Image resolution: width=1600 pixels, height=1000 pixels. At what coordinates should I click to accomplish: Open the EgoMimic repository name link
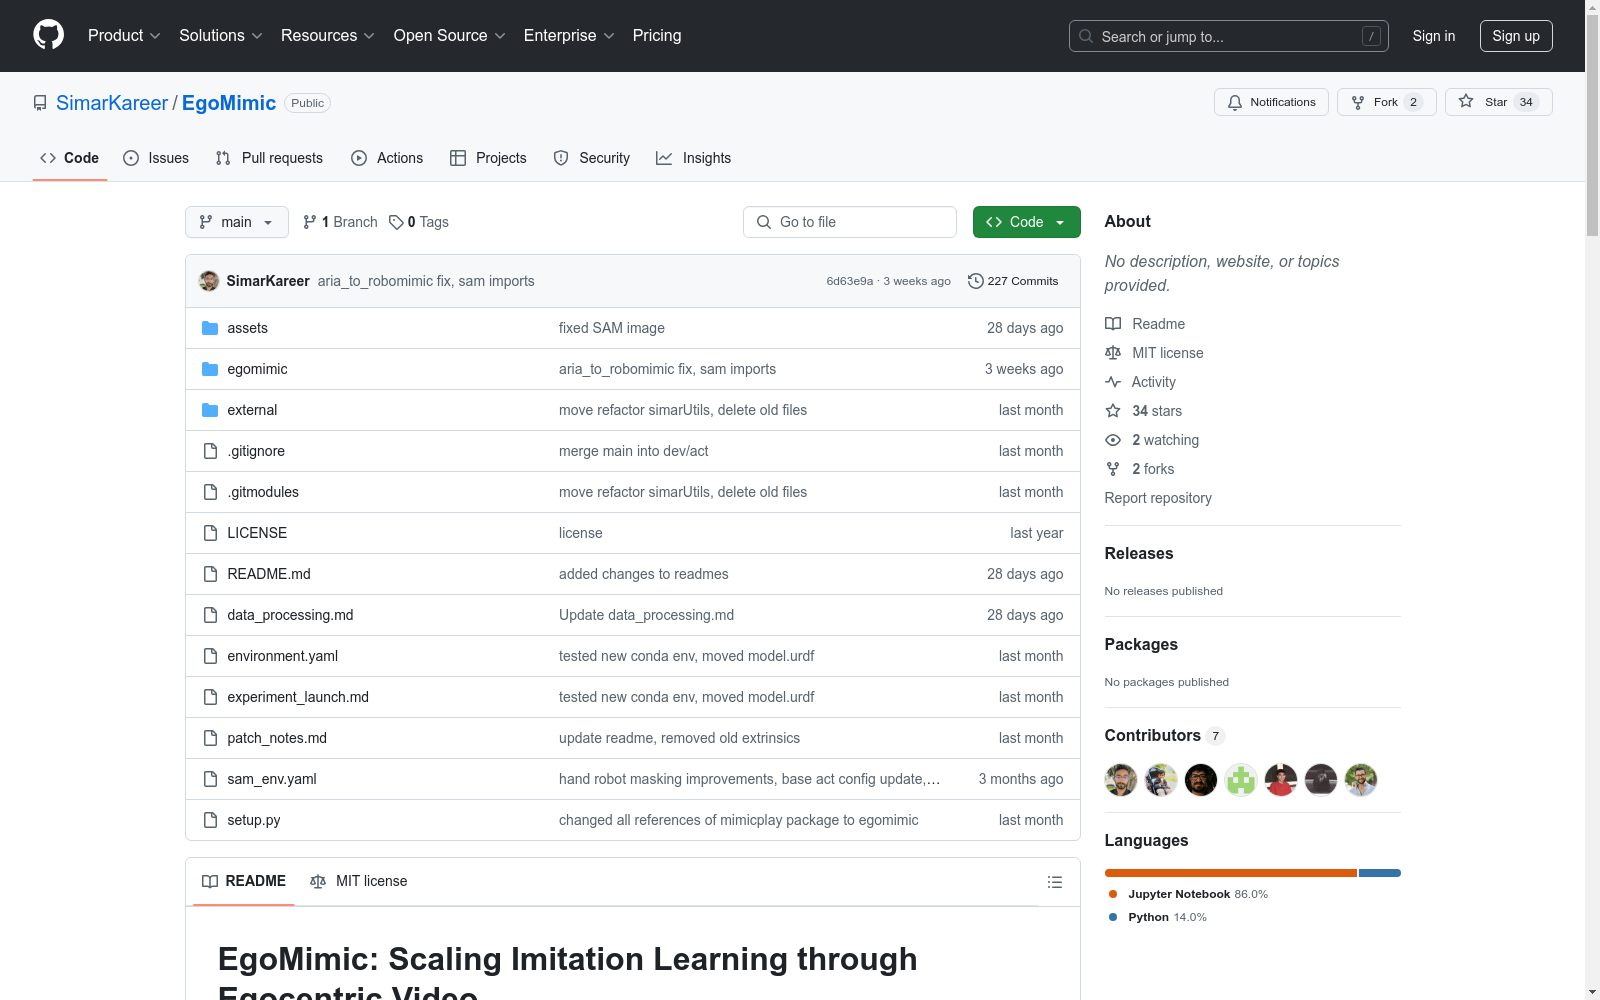[229, 103]
